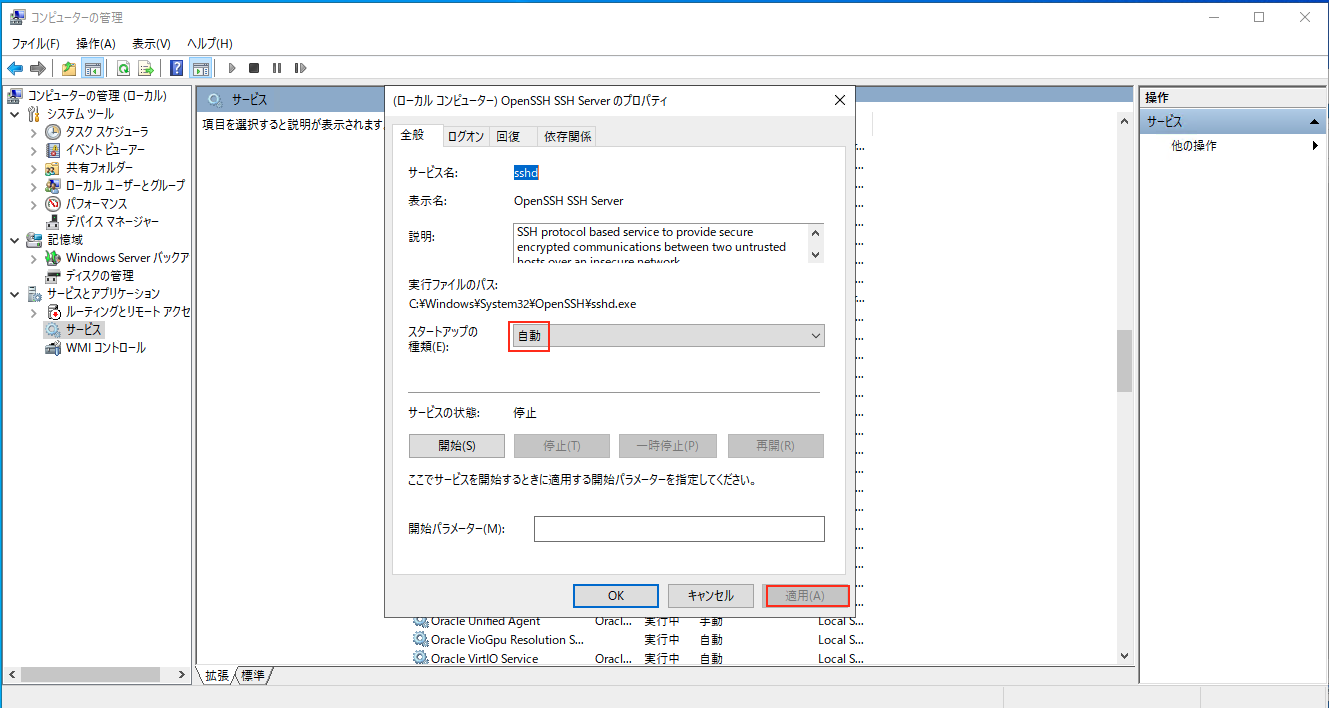Expand the イベント ビューアー node
Screen dimensions: 1329x708
tap(33, 150)
